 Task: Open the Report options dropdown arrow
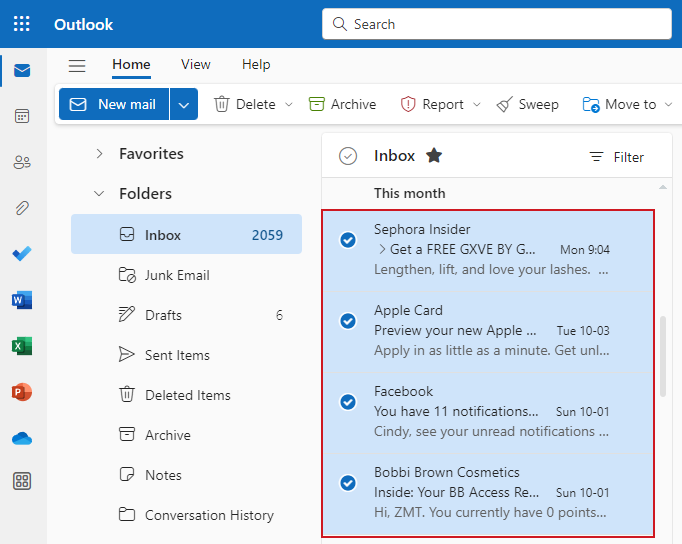477,104
